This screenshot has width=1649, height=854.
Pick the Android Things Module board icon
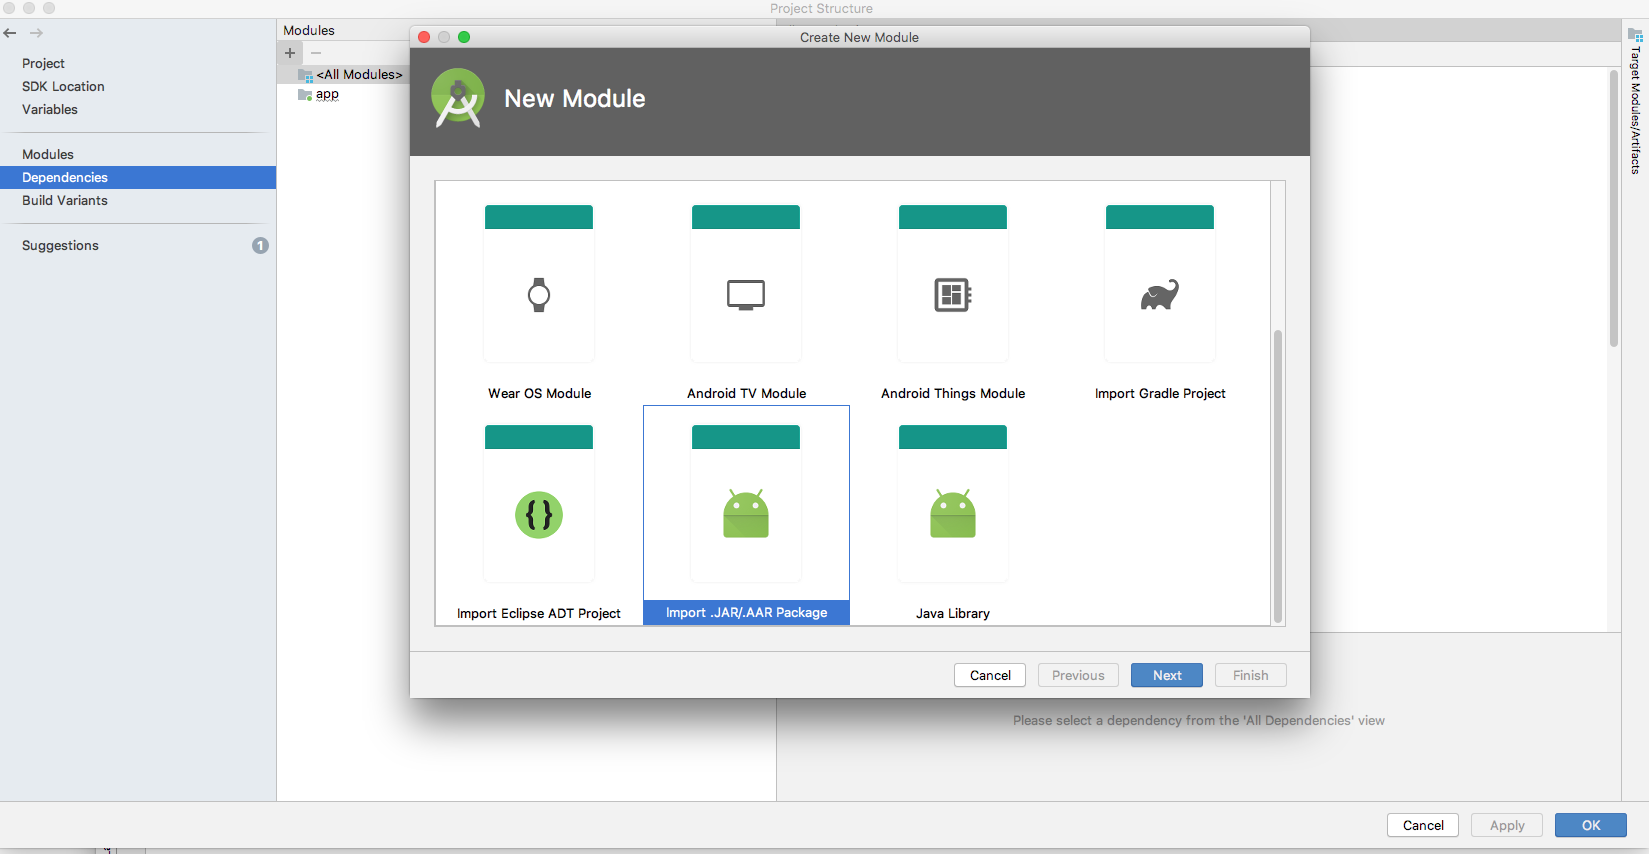[x=953, y=295]
